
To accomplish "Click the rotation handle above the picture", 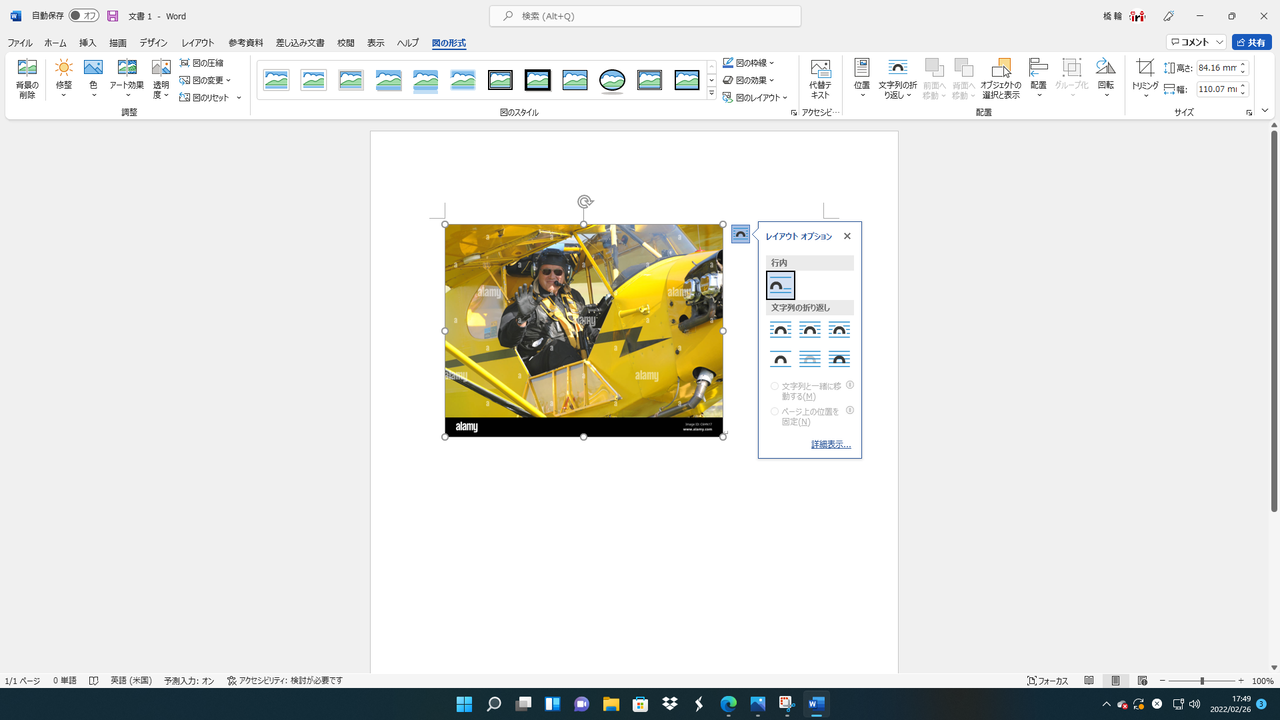I will (x=584, y=202).
